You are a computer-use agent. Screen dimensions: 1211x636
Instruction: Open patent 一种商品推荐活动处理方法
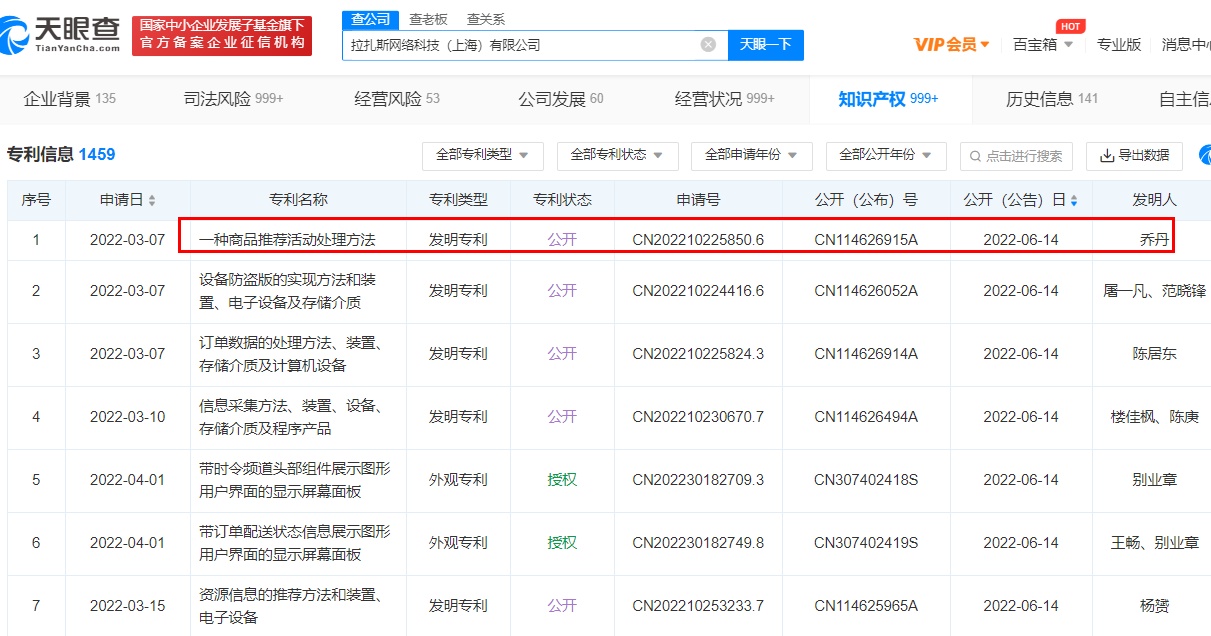pyautogui.click(x=287, y=240)
